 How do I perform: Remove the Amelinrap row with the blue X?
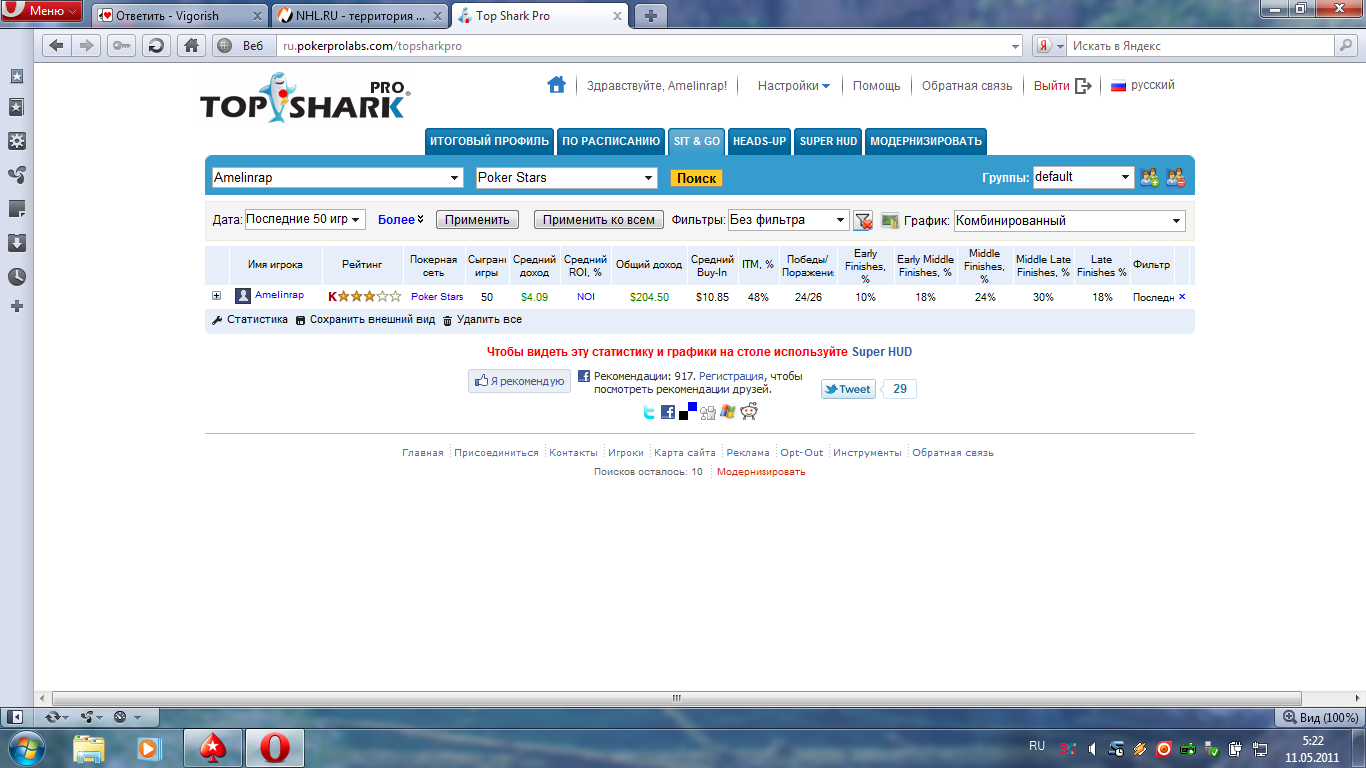1182,296
